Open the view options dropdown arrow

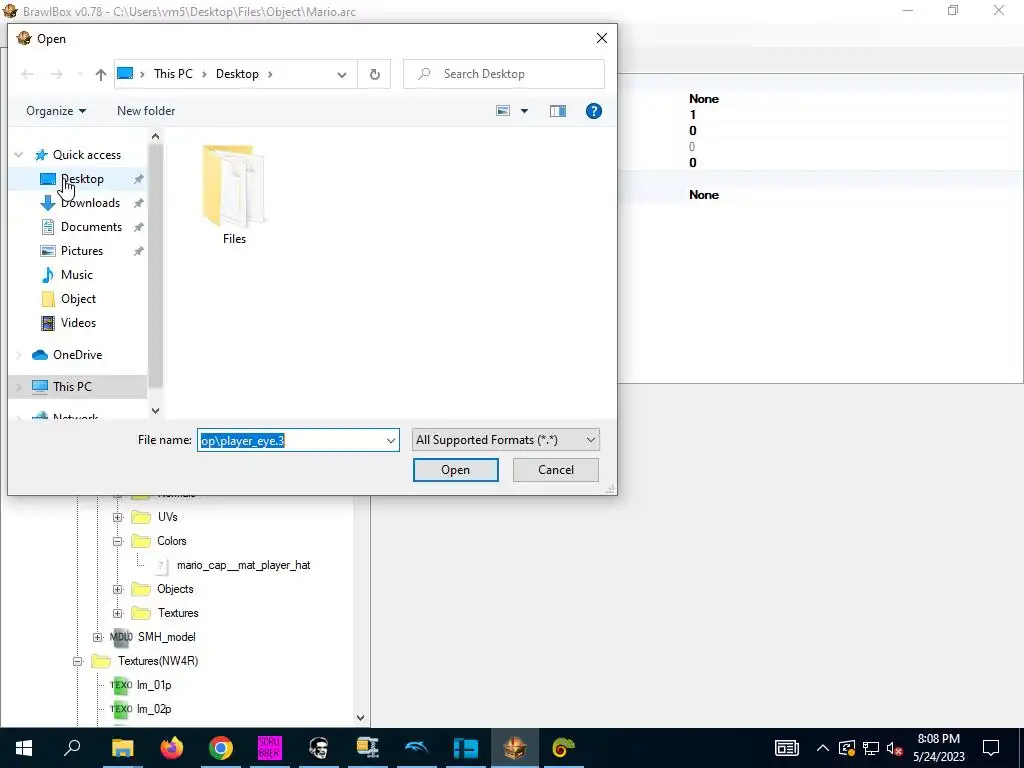[x=524, y=111]
